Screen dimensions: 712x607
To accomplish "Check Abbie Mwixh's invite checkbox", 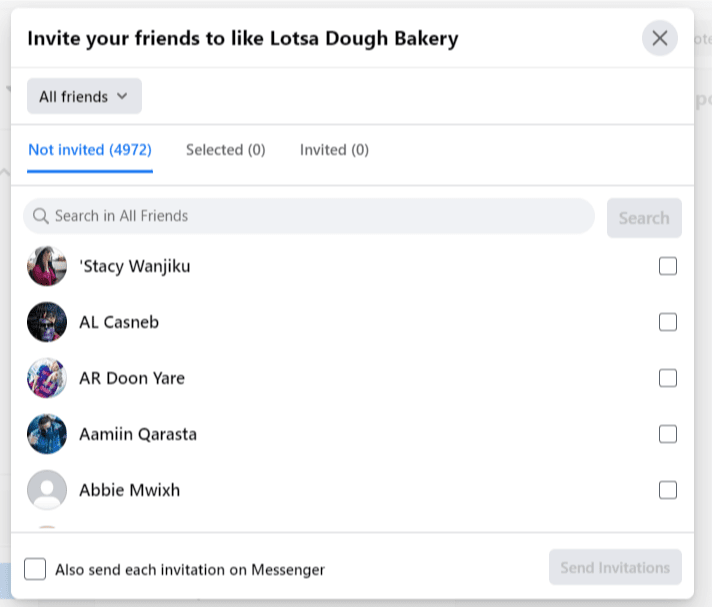I will point(668,490).
